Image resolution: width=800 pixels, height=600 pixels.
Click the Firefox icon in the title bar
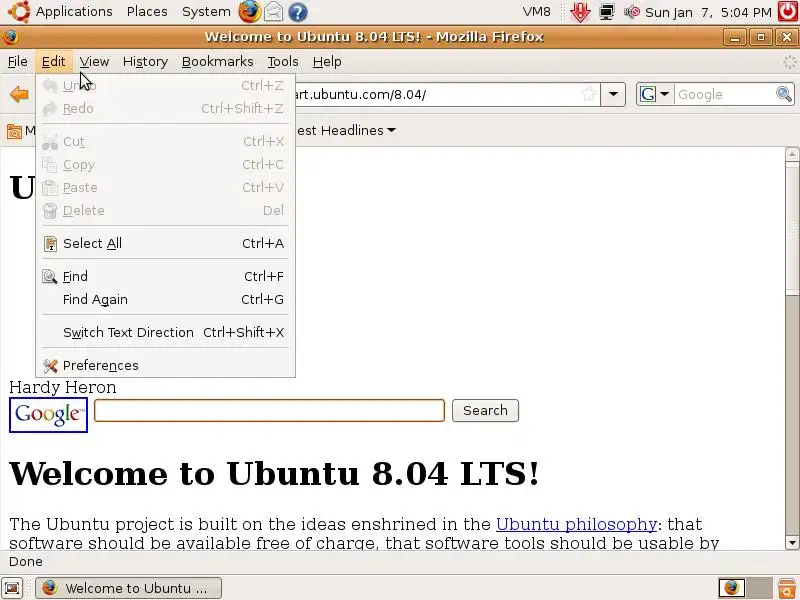click(x=10, y=37)
